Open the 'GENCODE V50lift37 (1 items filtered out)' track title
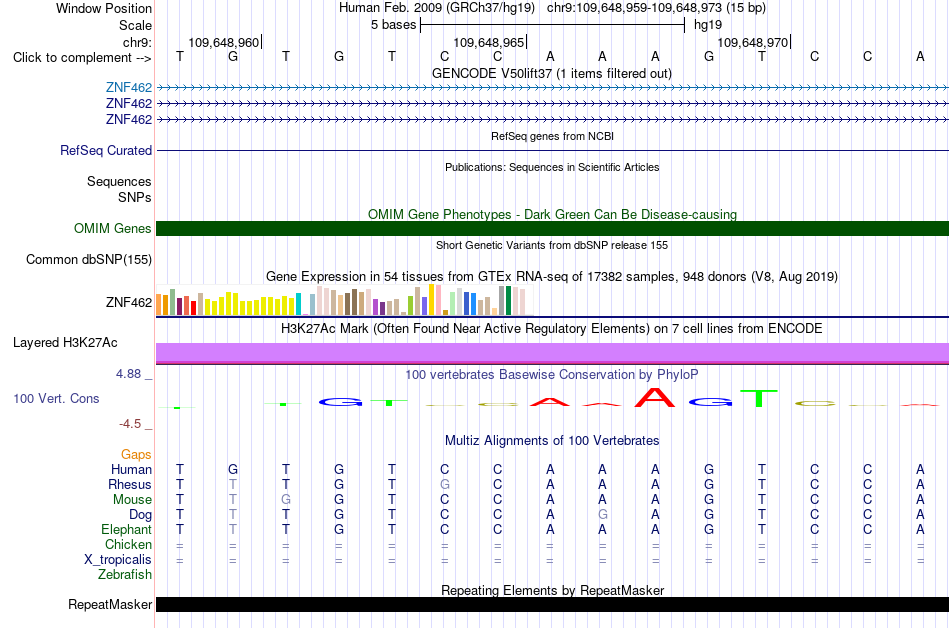 click(x=552, y=73)
